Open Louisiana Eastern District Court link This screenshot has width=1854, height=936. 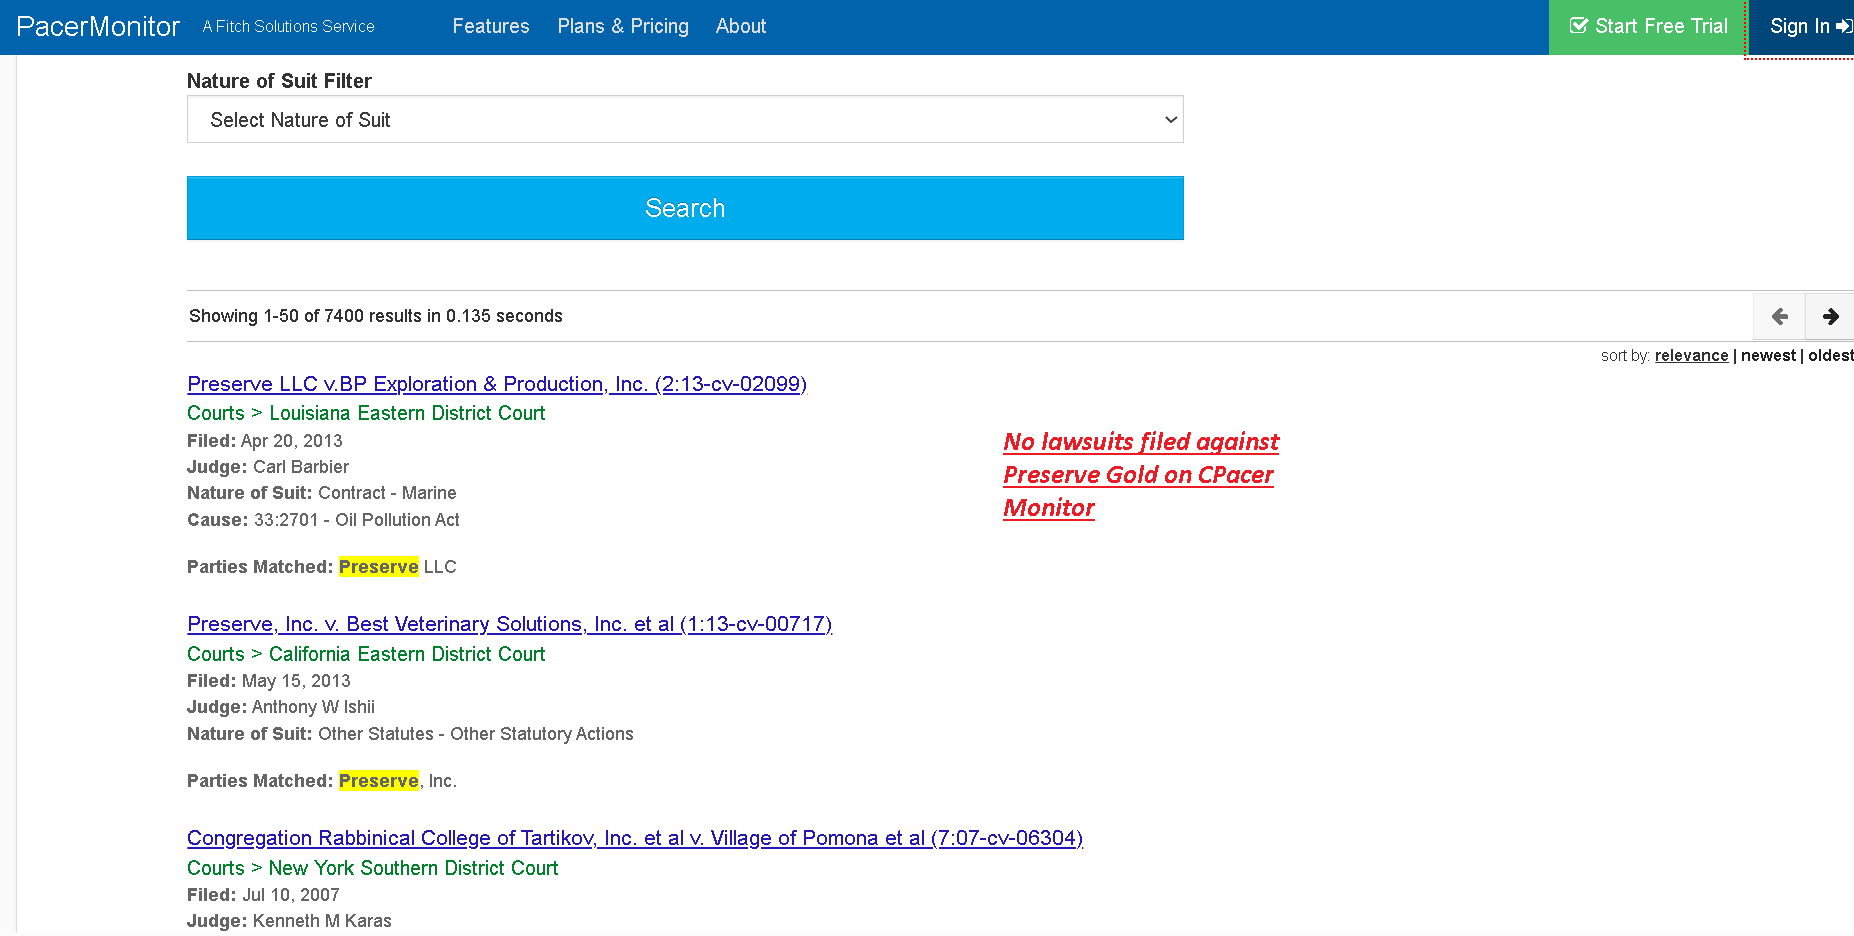407,413
